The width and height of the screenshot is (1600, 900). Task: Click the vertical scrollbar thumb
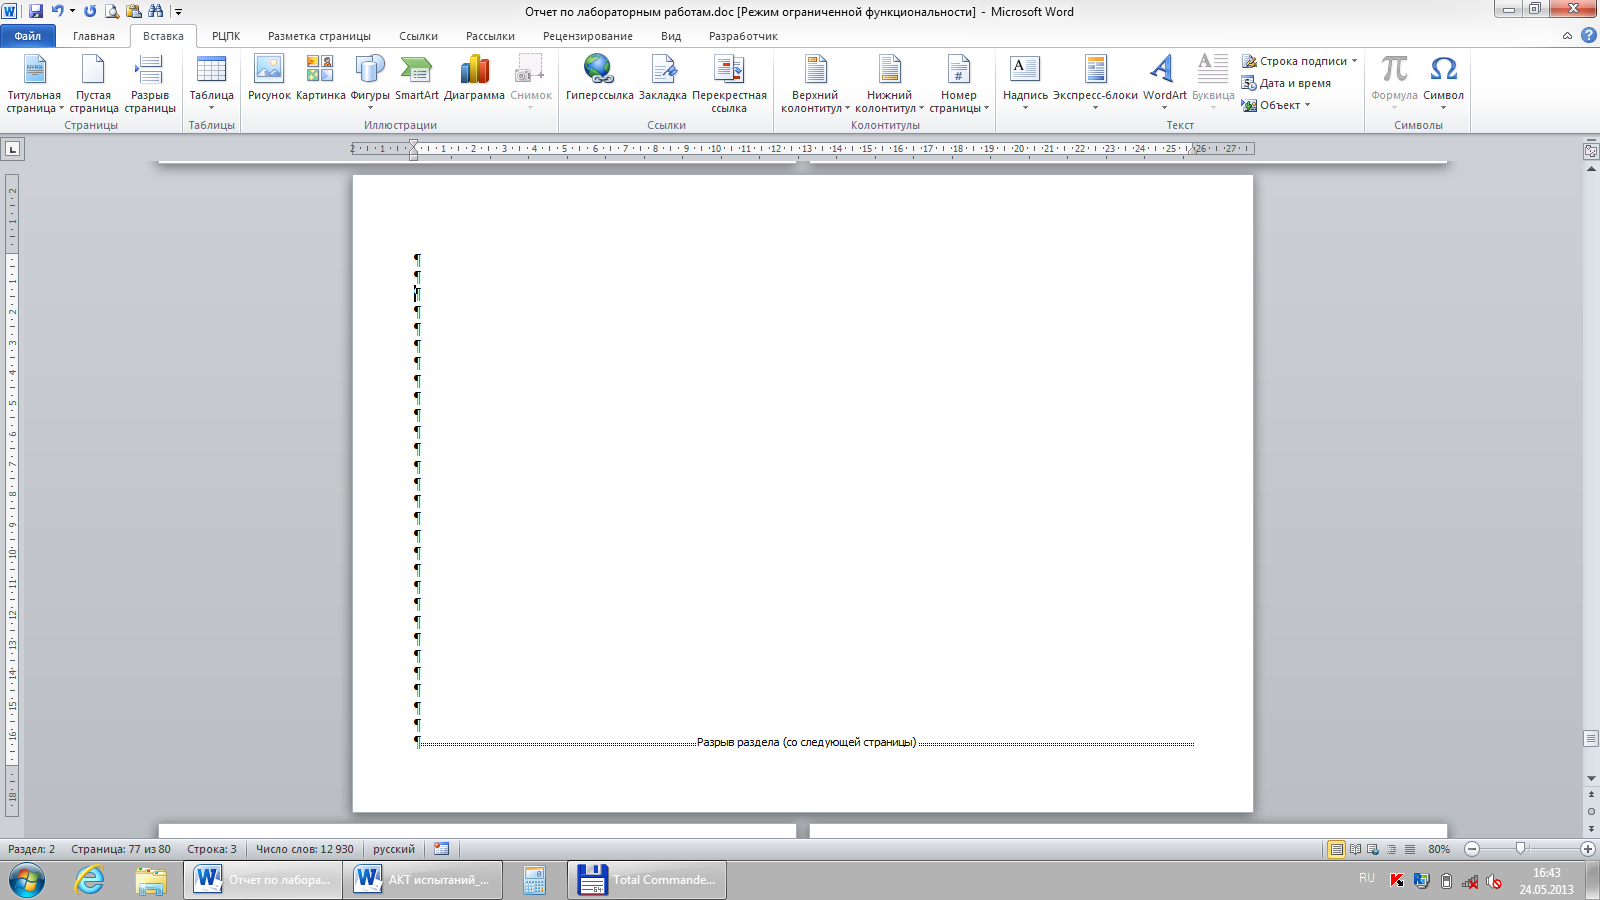tap(1591, 738)
